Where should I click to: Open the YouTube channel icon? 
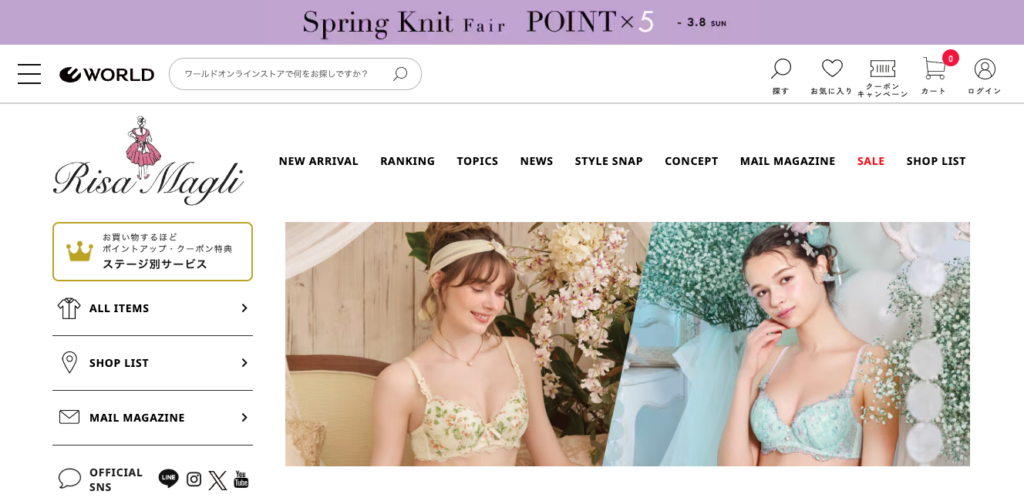pos(241,480)
